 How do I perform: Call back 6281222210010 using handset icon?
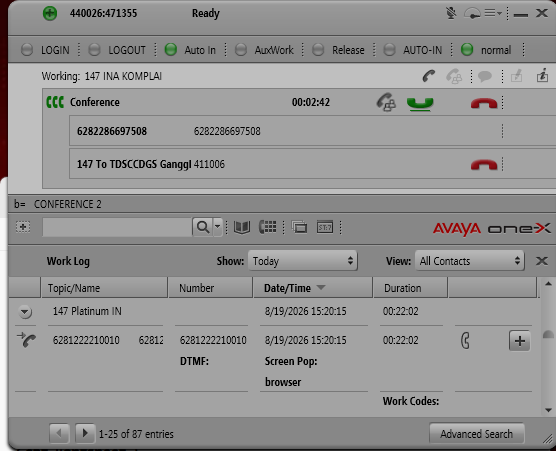coord(465,341)
